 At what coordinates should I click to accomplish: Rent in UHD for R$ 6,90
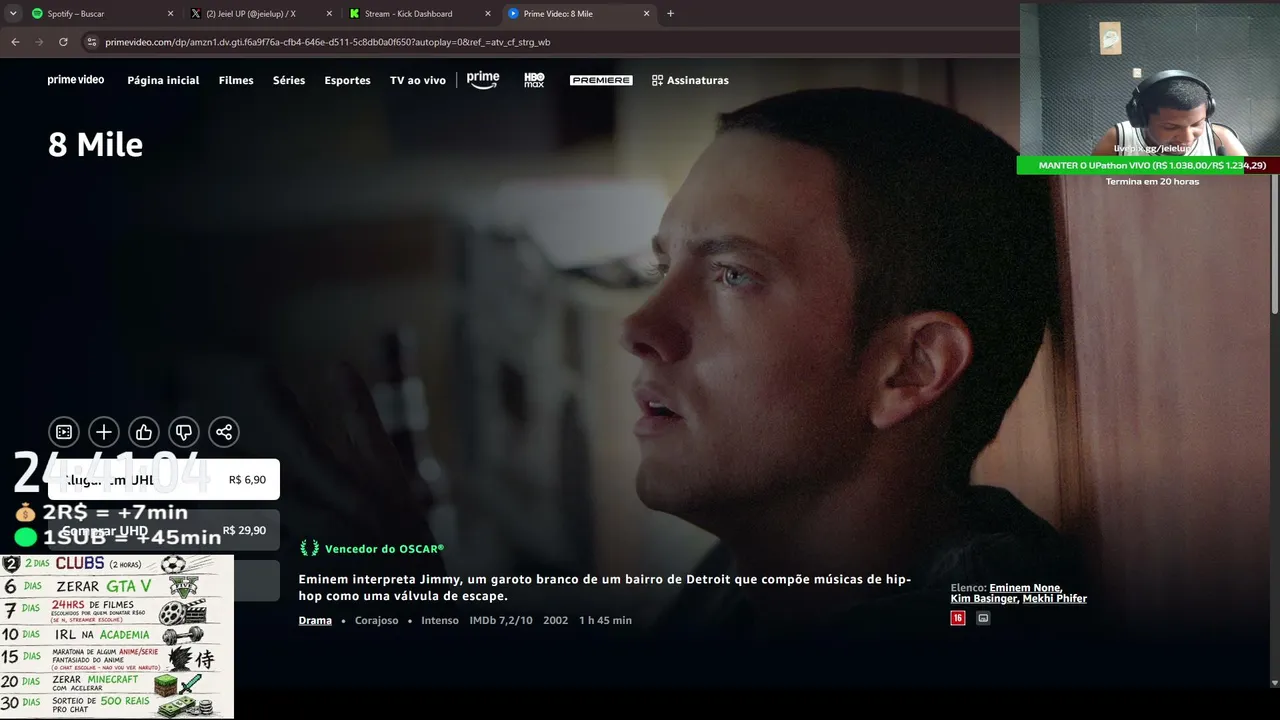click(164, 480)
